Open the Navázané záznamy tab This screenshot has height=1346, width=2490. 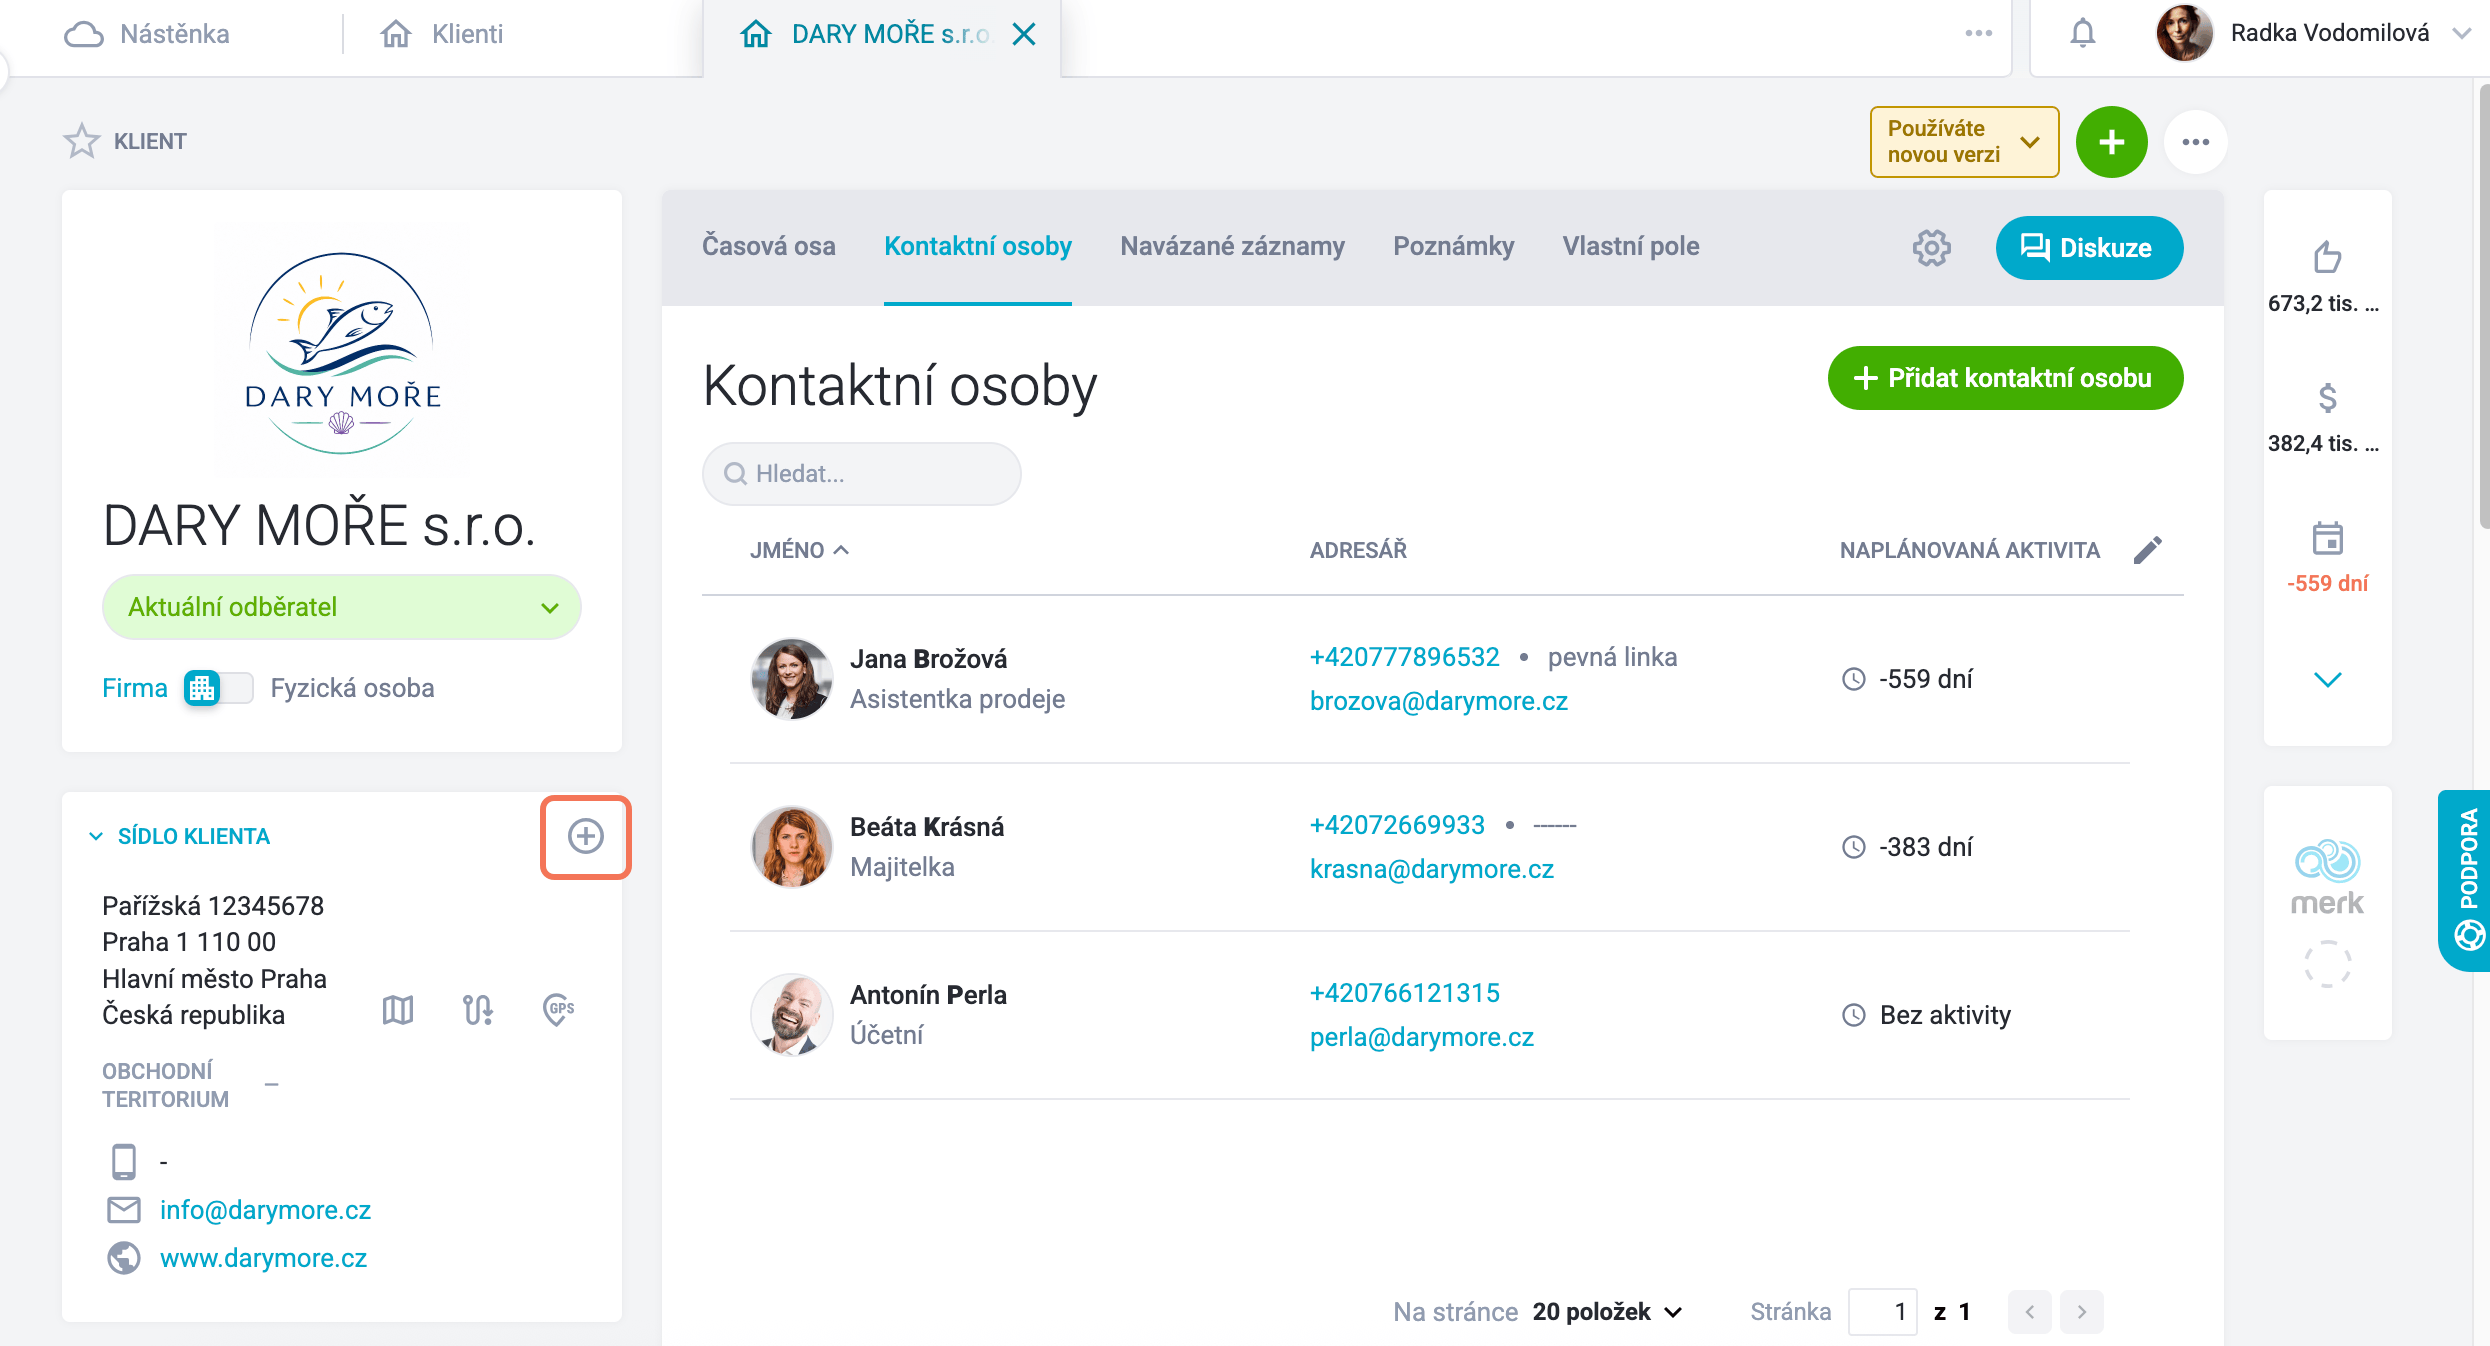1232,246
